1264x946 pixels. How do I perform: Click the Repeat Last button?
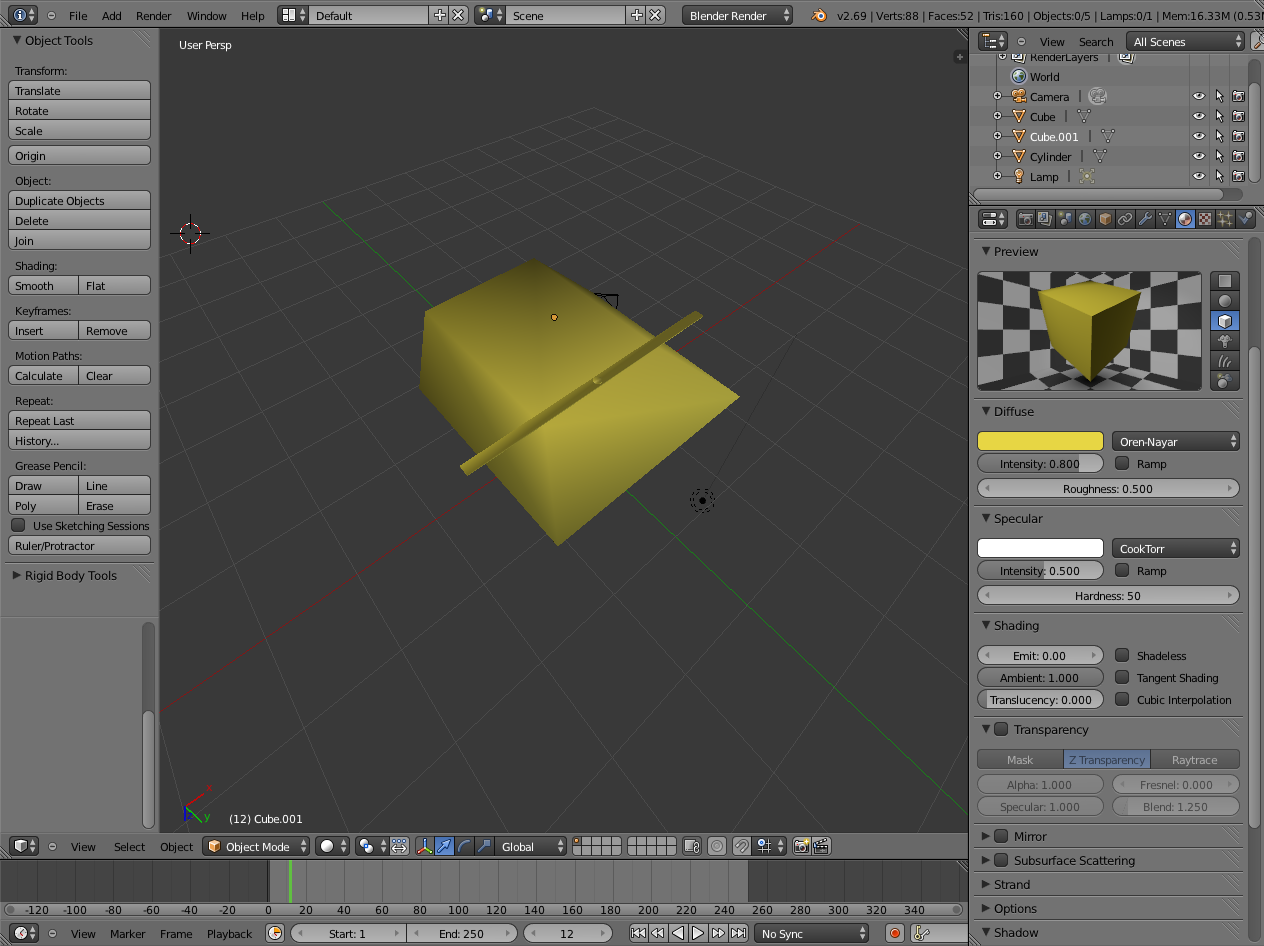pos(80,420)
